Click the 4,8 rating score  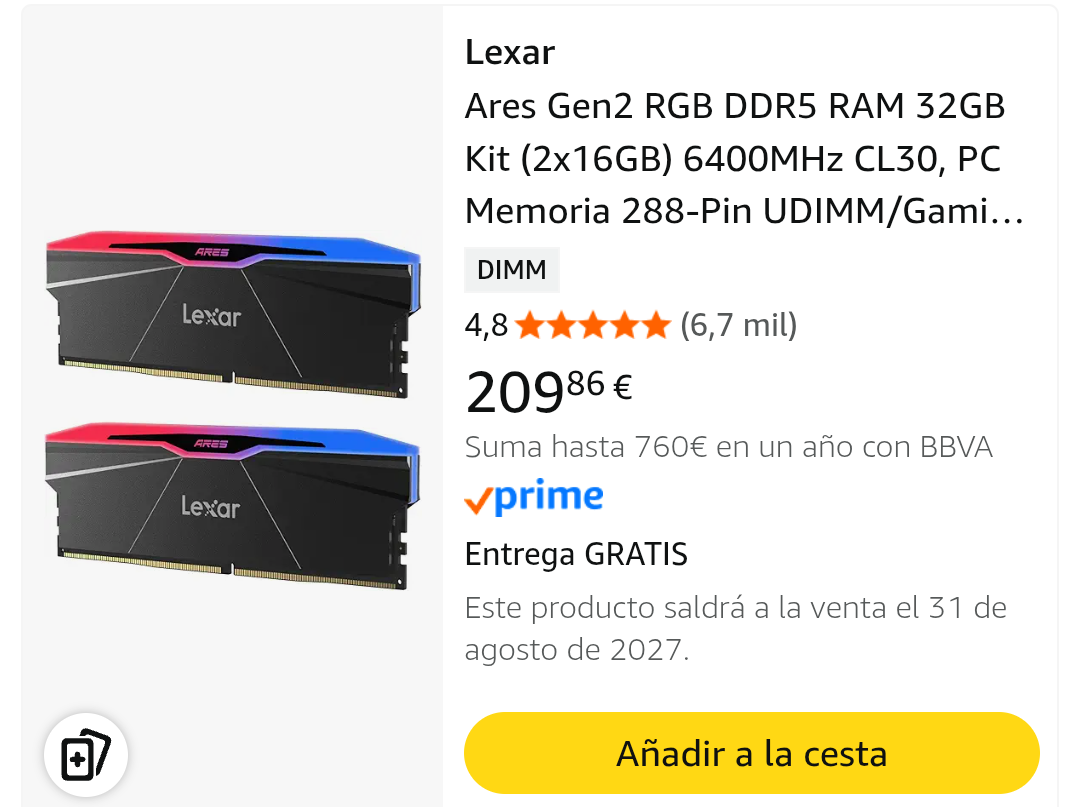point(486,325)
